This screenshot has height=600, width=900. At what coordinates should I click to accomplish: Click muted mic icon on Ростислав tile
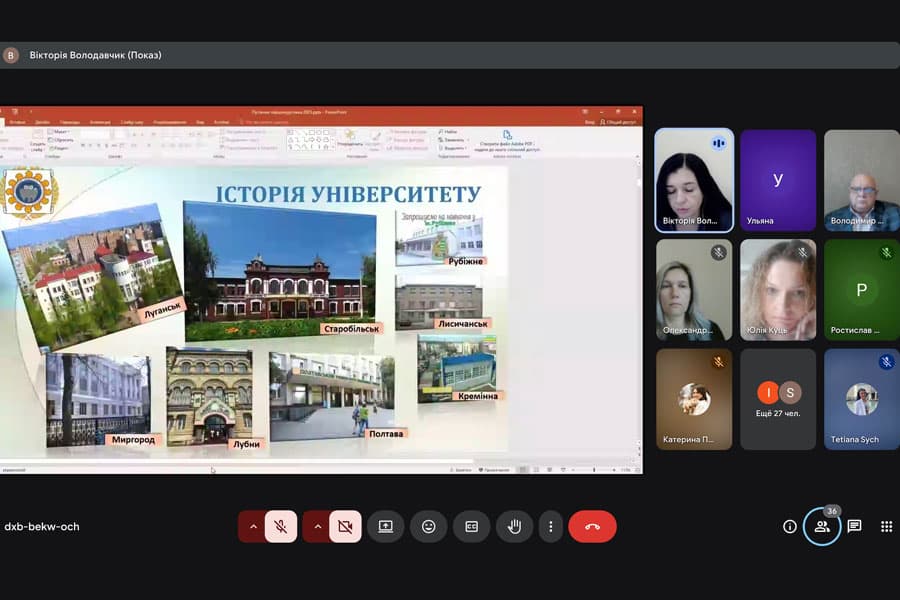[886, 253]
